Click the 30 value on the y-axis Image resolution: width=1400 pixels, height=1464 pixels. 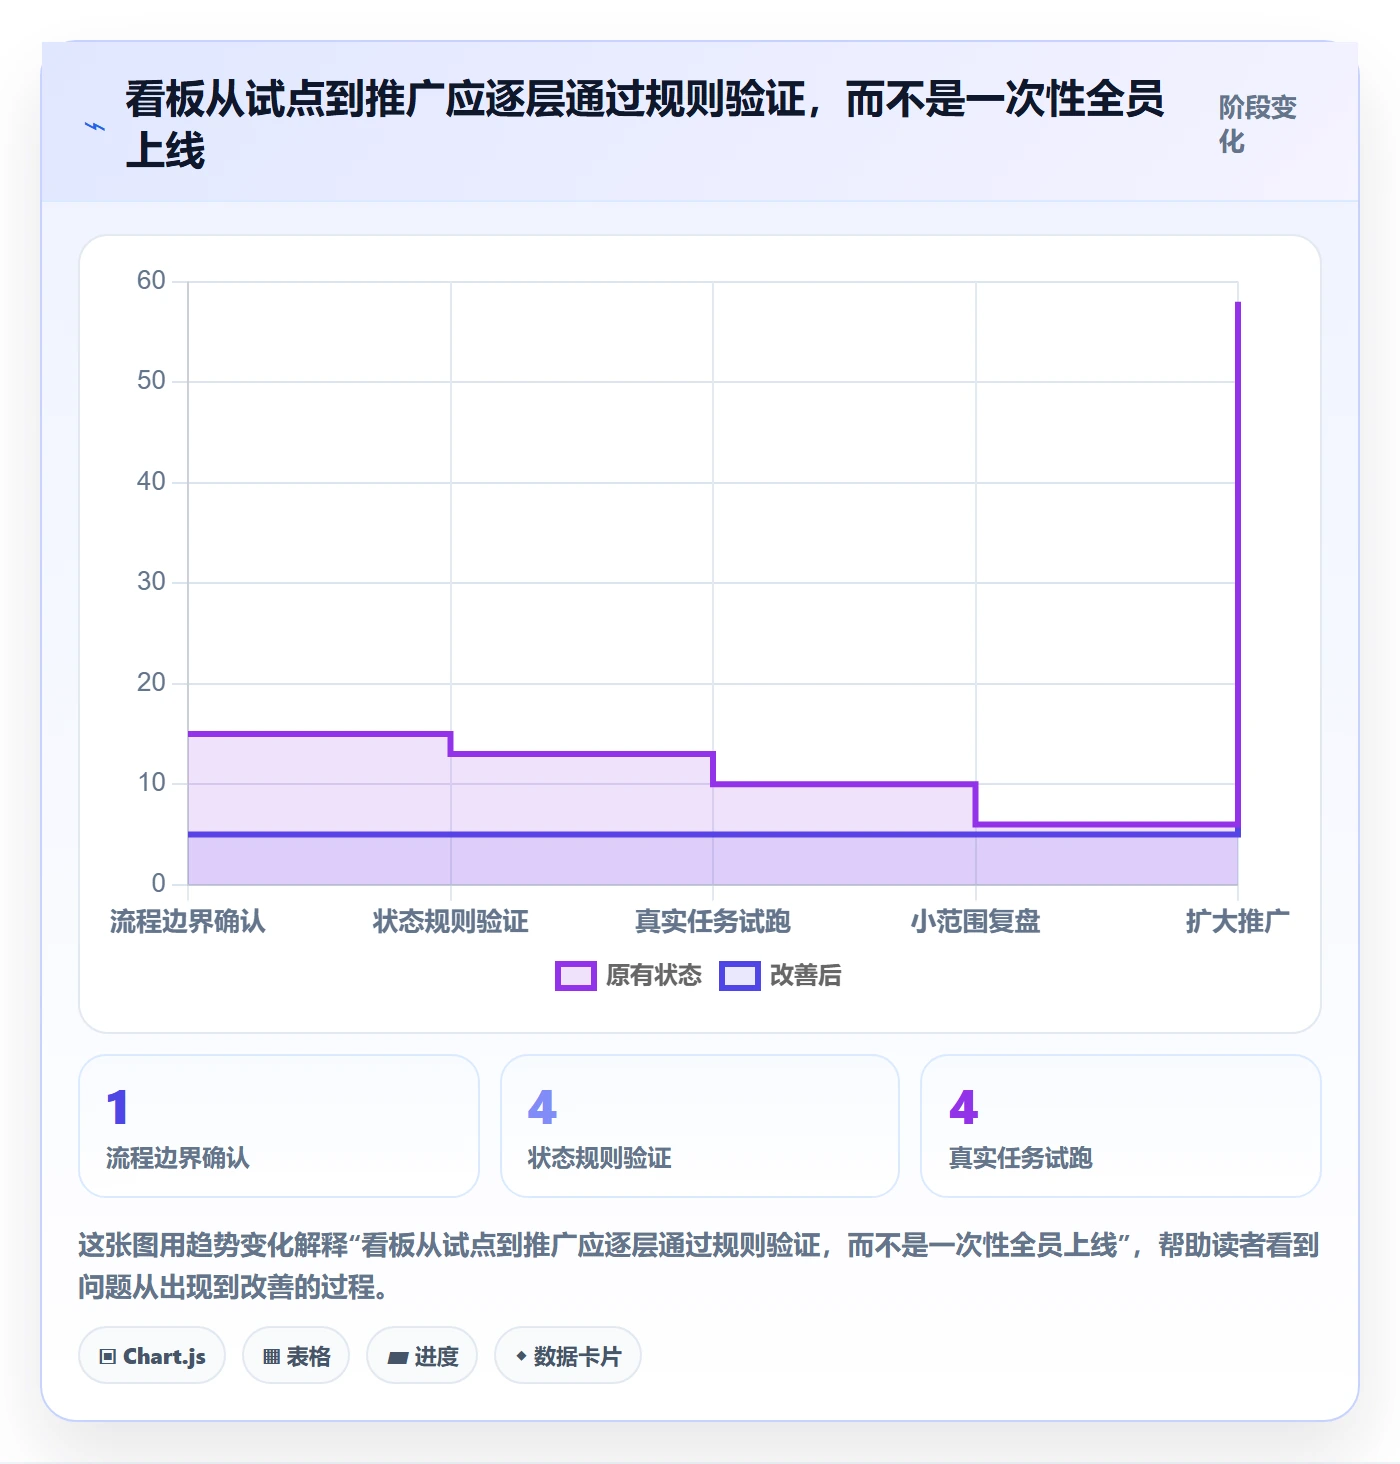[151, 581]
